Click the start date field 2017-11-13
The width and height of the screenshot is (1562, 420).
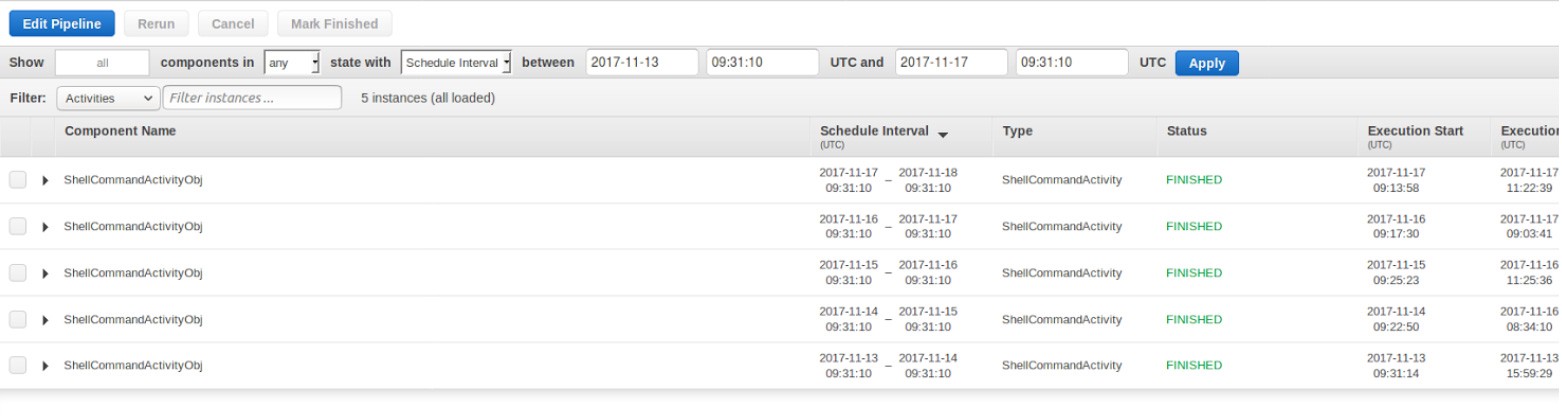642,63
